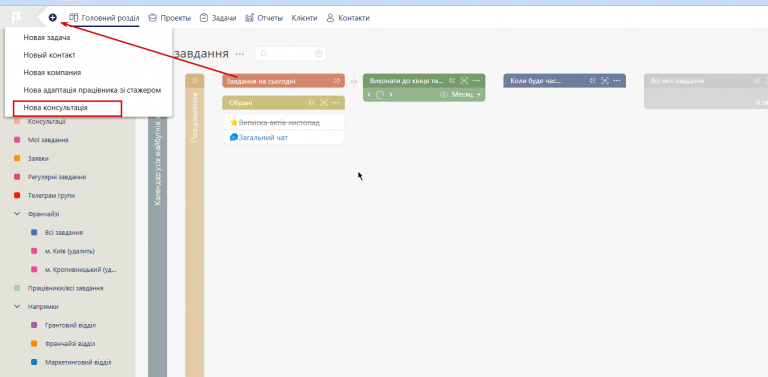Open Маркетинговий відділ in sidebar

click(x=78, y=362)
